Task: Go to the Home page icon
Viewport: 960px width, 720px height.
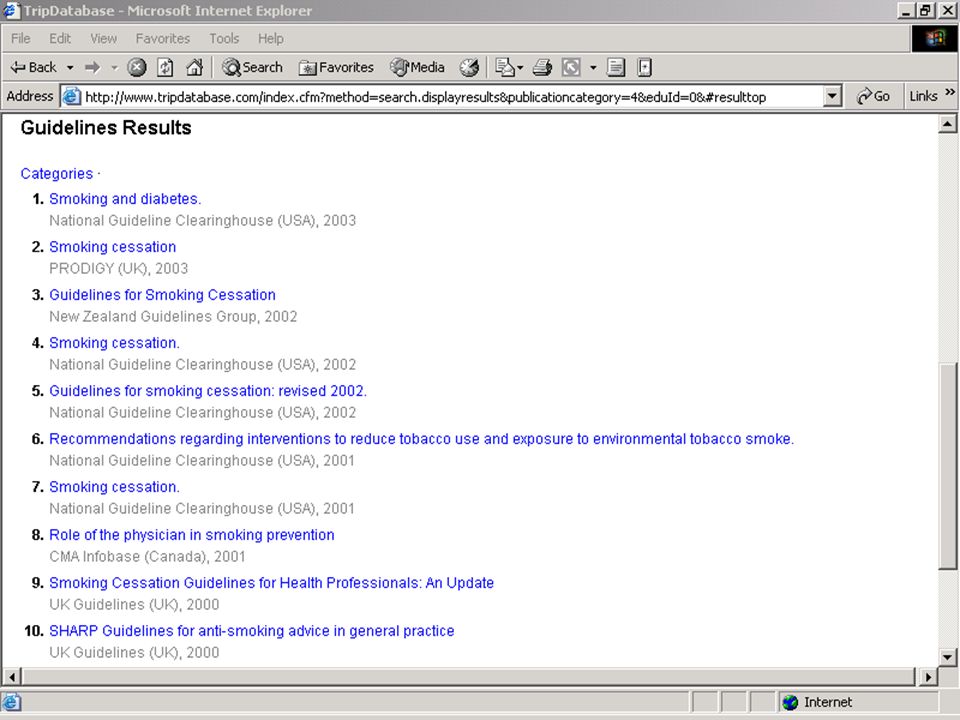Action: click(195, 67)
